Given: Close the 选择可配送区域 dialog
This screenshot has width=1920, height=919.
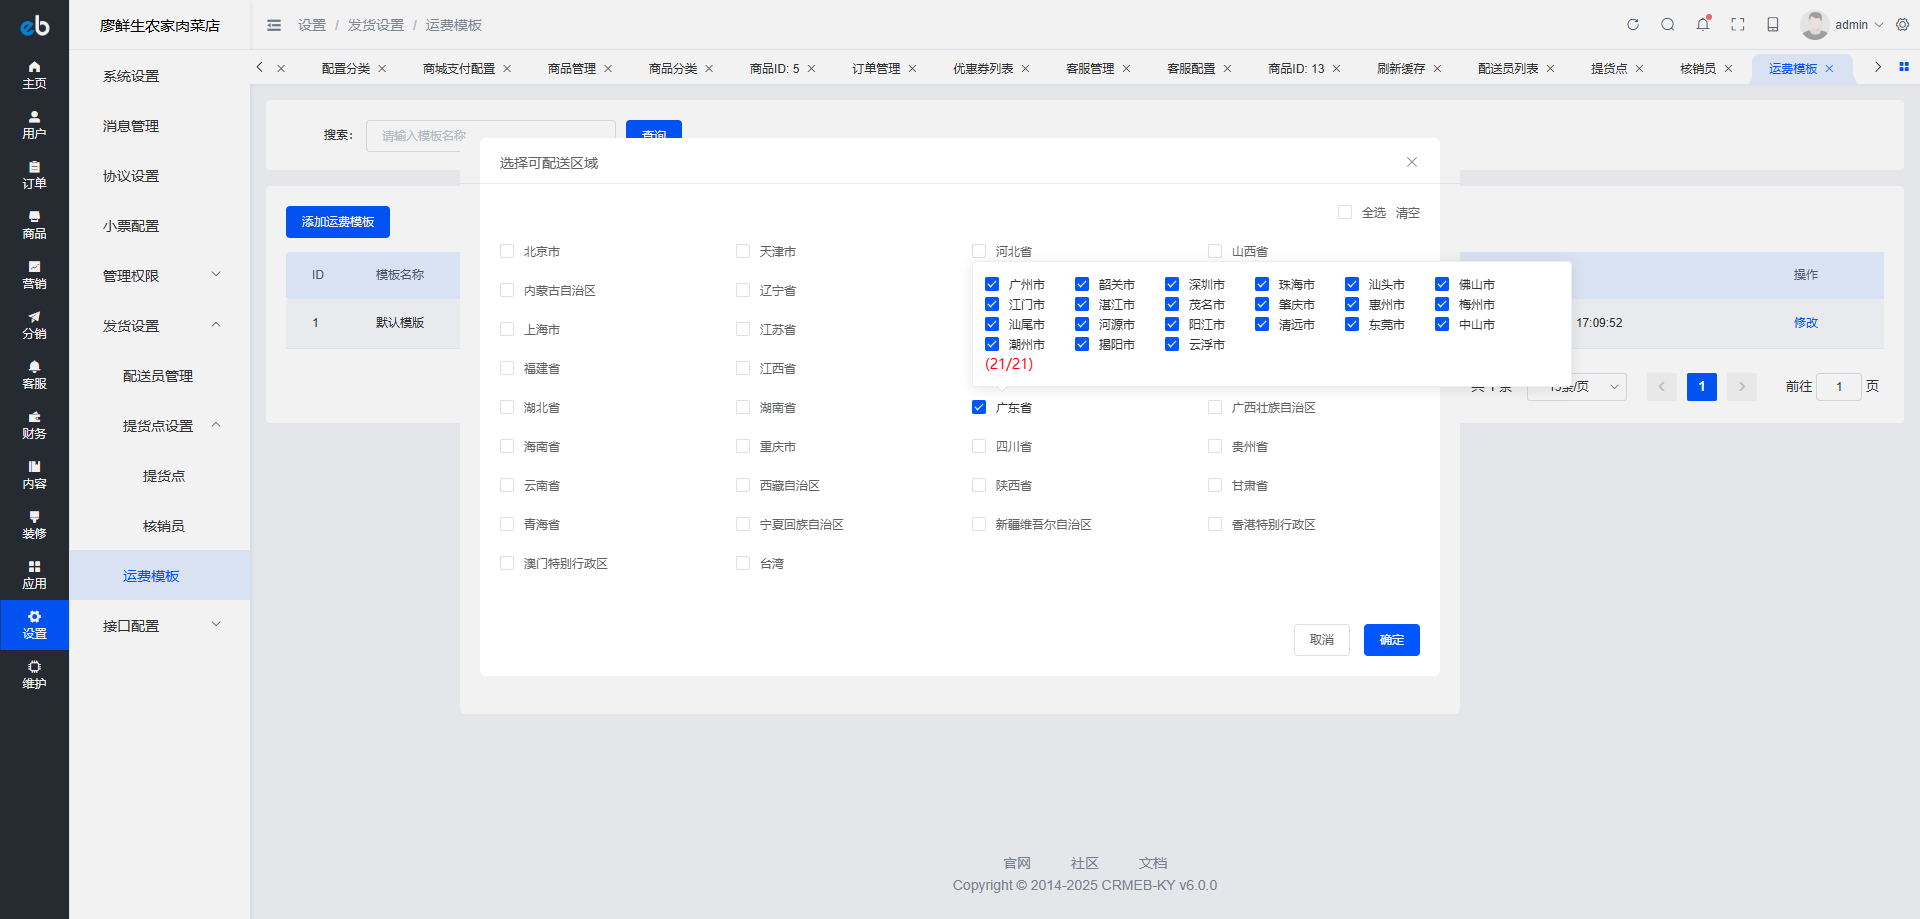Looking at the screenshot, I should [1412, 162].
